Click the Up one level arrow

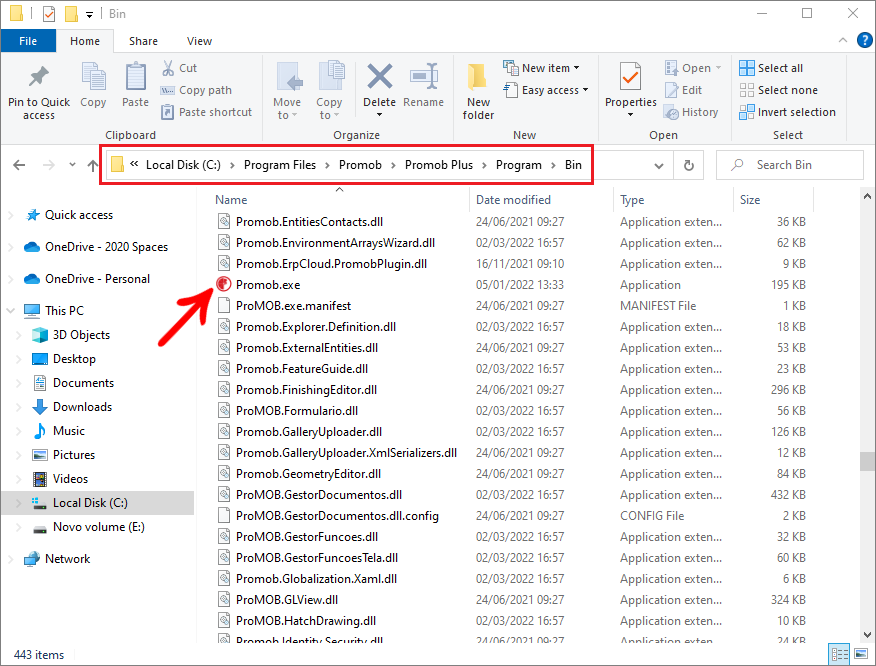93,165
